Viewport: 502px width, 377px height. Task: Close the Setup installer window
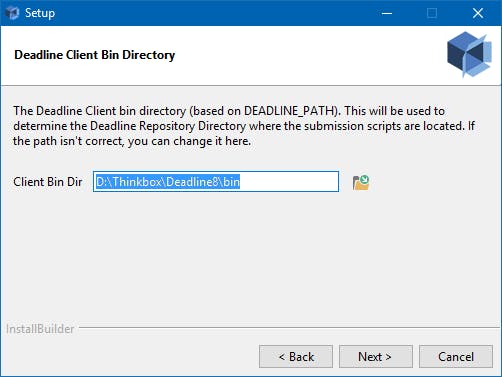[478, 13]
